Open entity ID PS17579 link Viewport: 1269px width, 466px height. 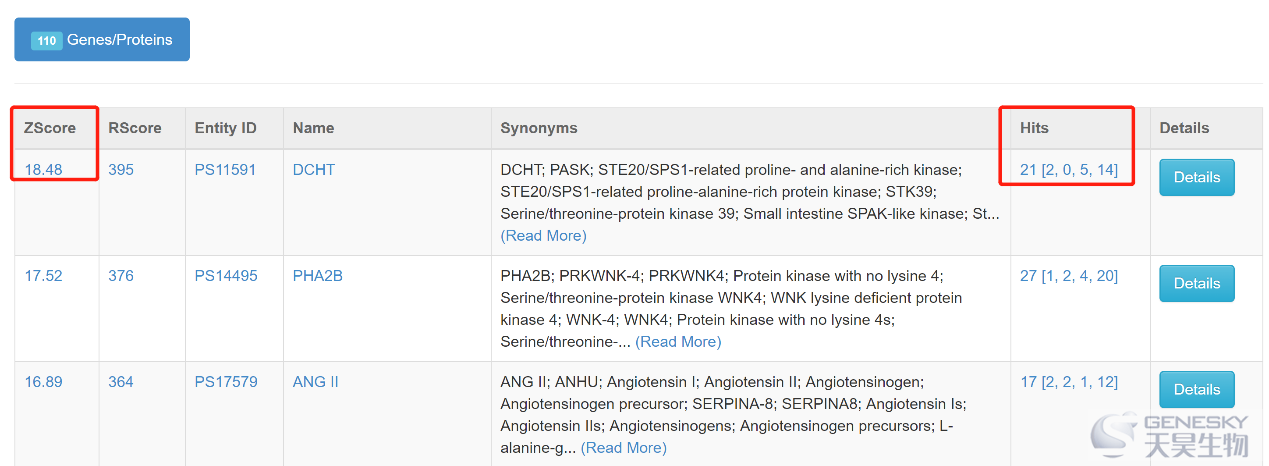[x=226, y=382]
